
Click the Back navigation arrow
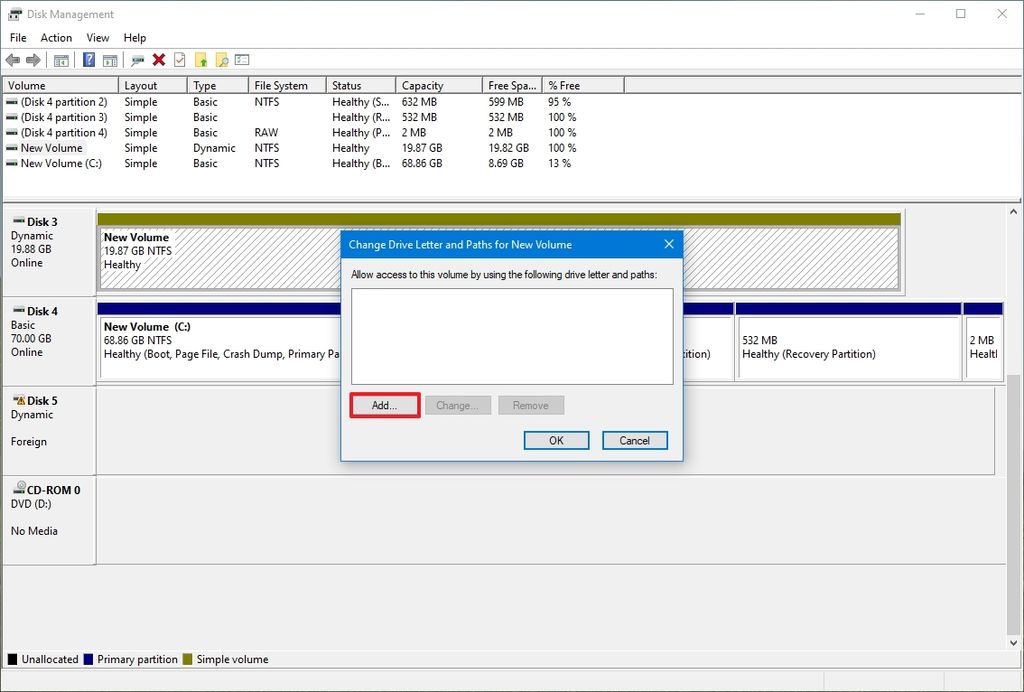[x=12, y=59]
